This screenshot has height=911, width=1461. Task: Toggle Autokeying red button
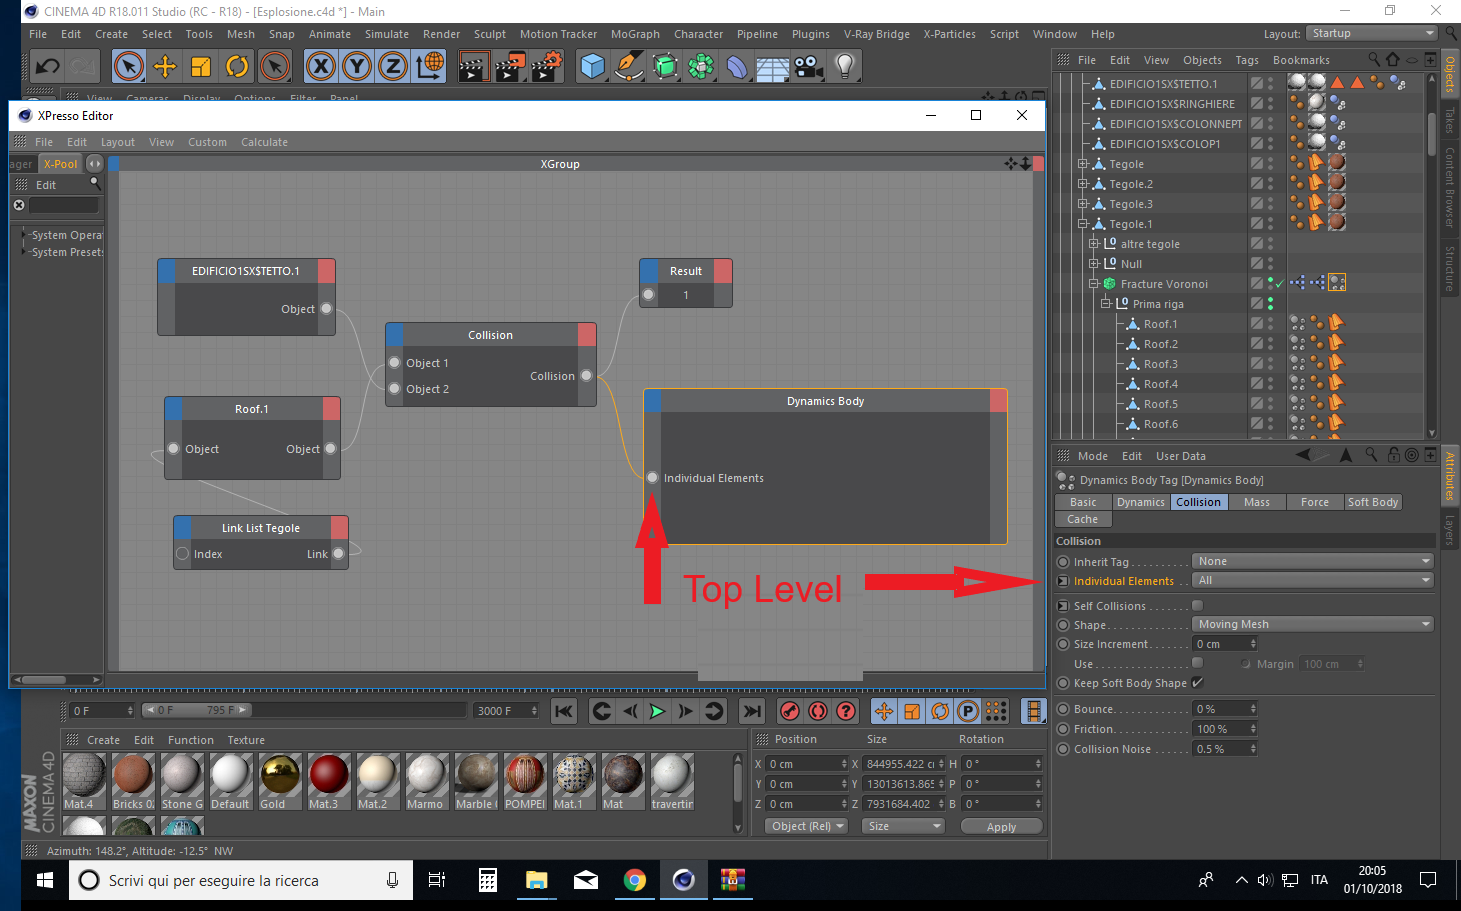(818, 711)
